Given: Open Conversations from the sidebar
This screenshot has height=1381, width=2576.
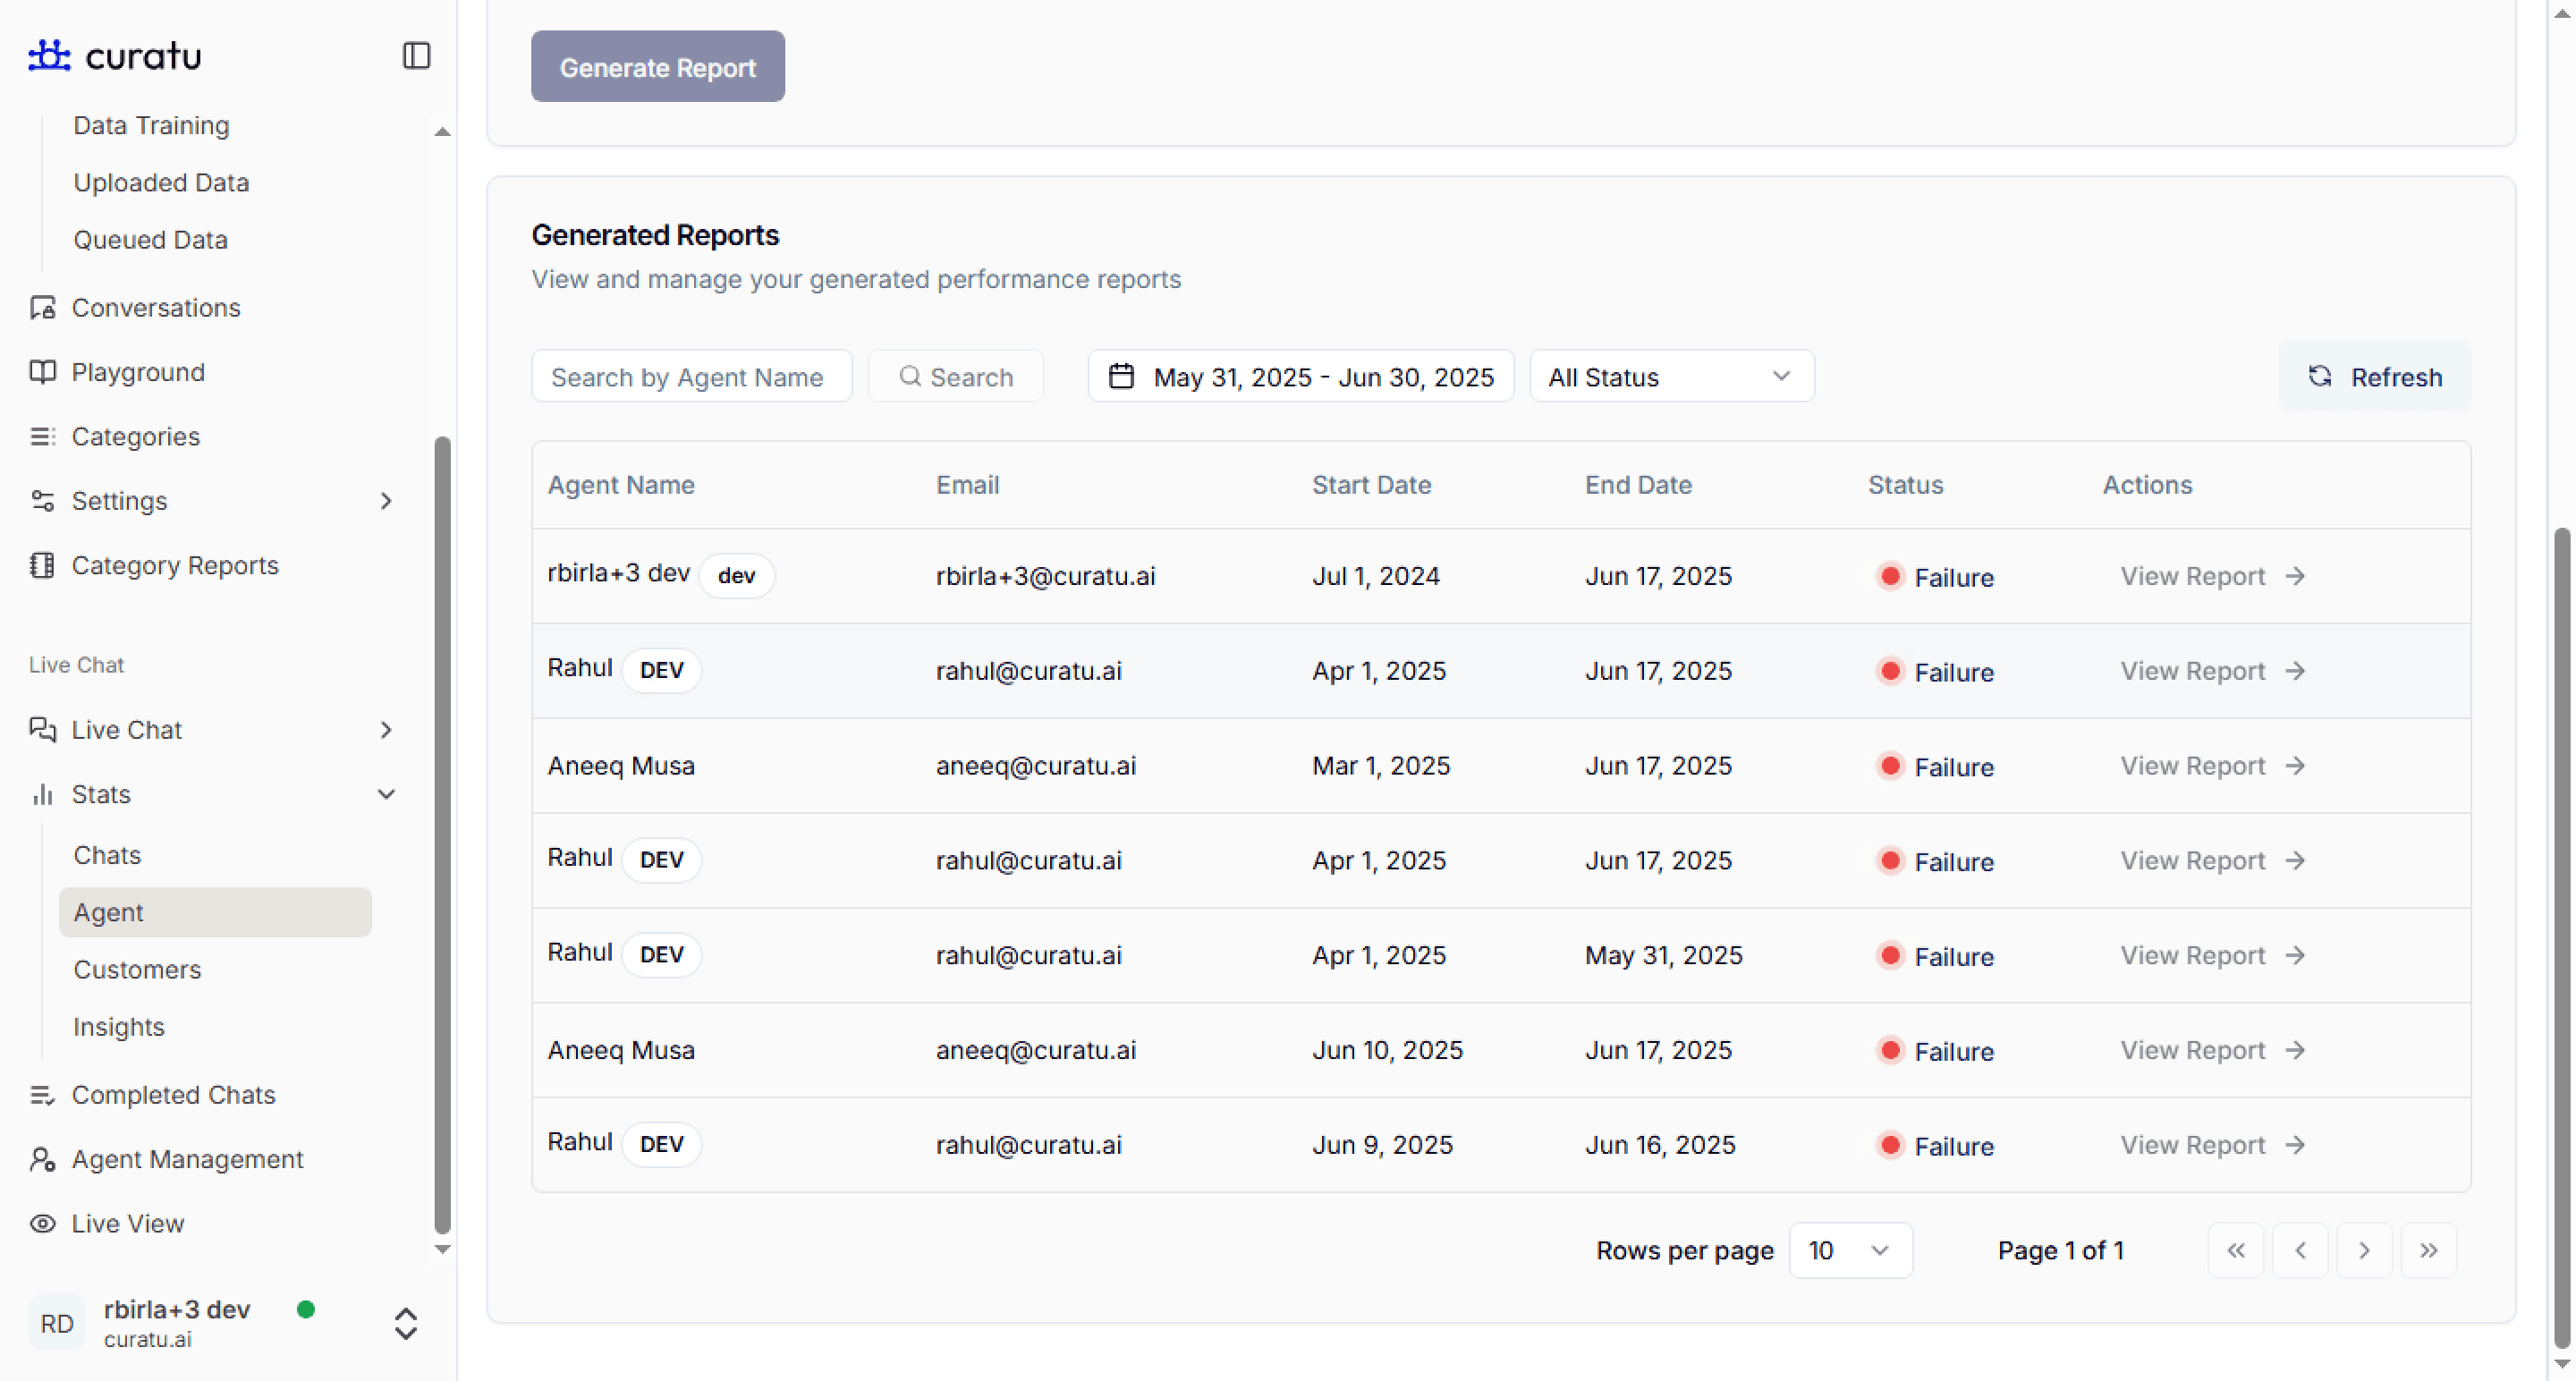Looking at the screenshot, I should (x=156, y=308).
